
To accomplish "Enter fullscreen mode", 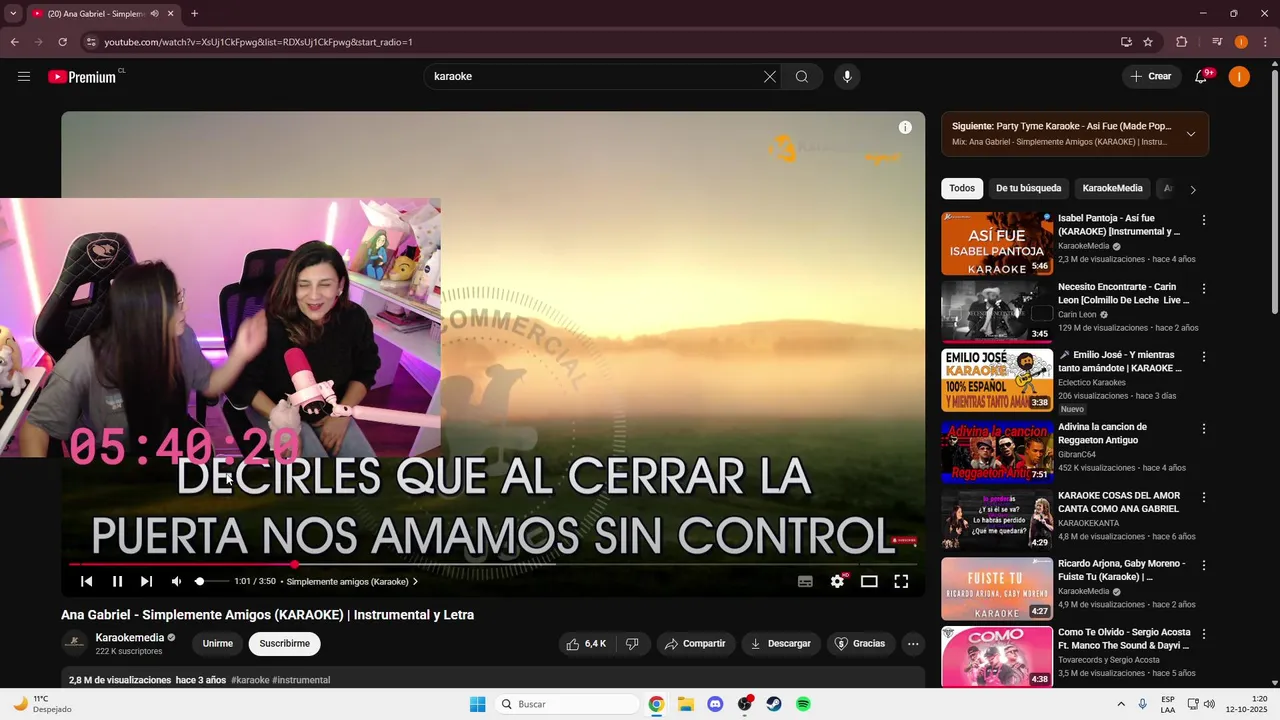I will (x=901, y=581).
